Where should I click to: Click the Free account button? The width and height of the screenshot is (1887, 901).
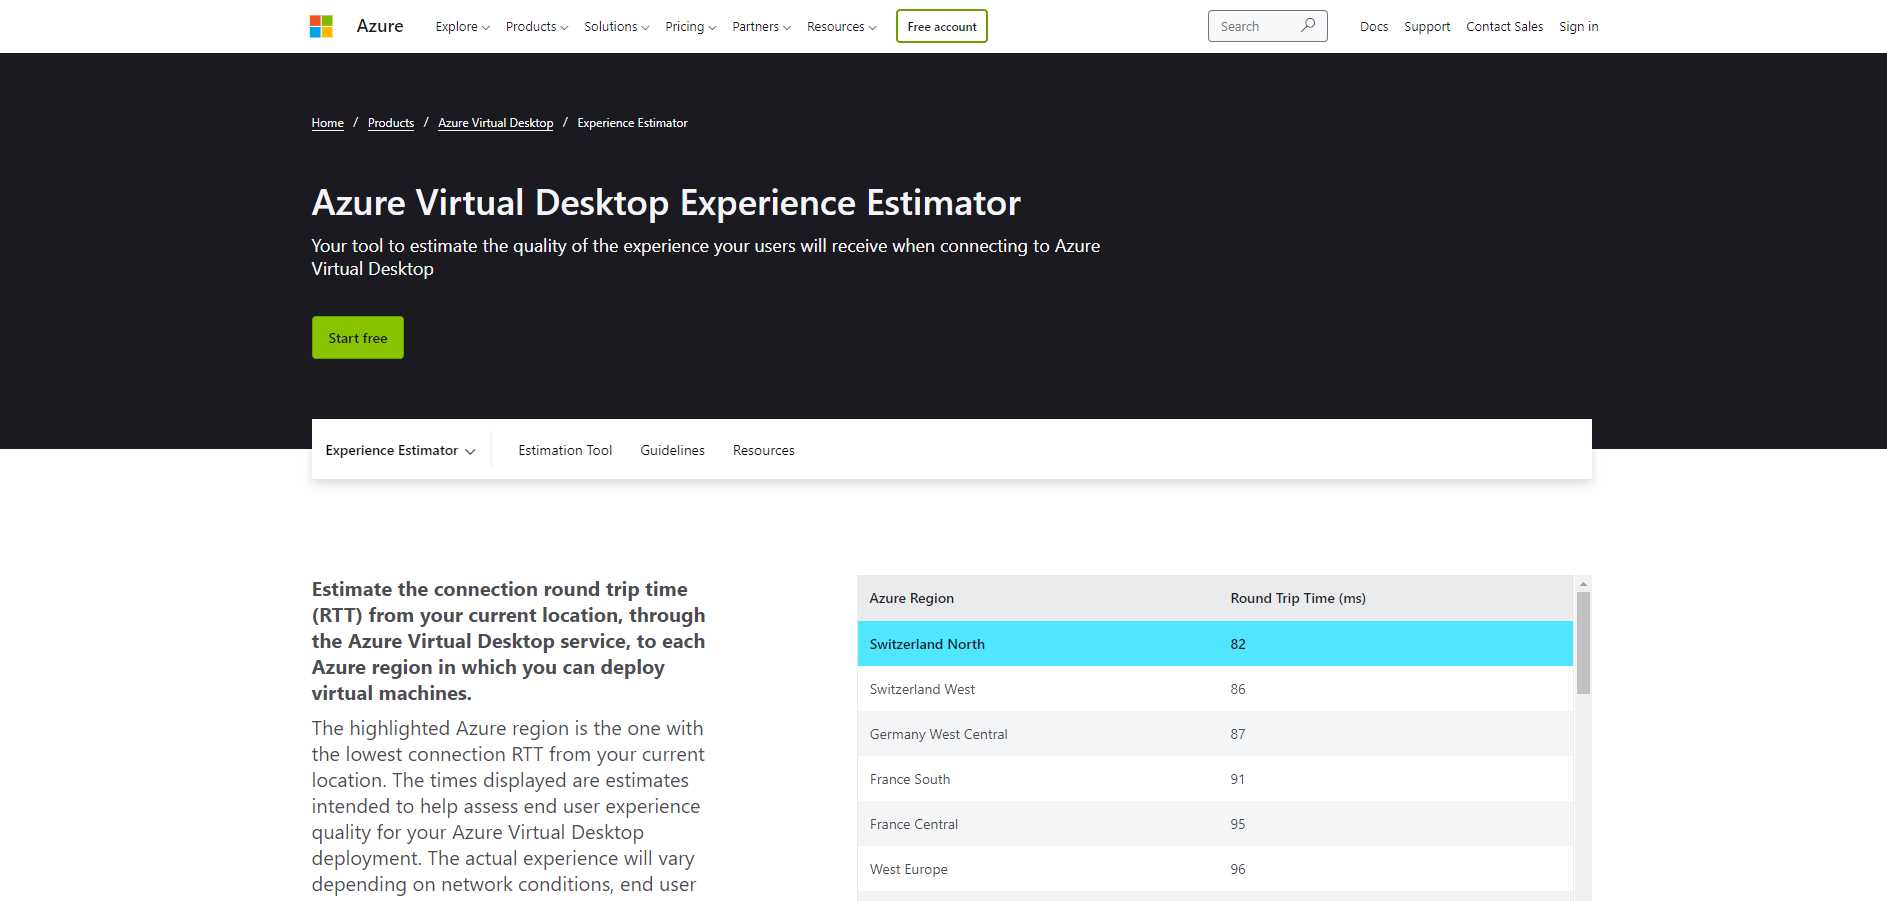click(941, 27)
